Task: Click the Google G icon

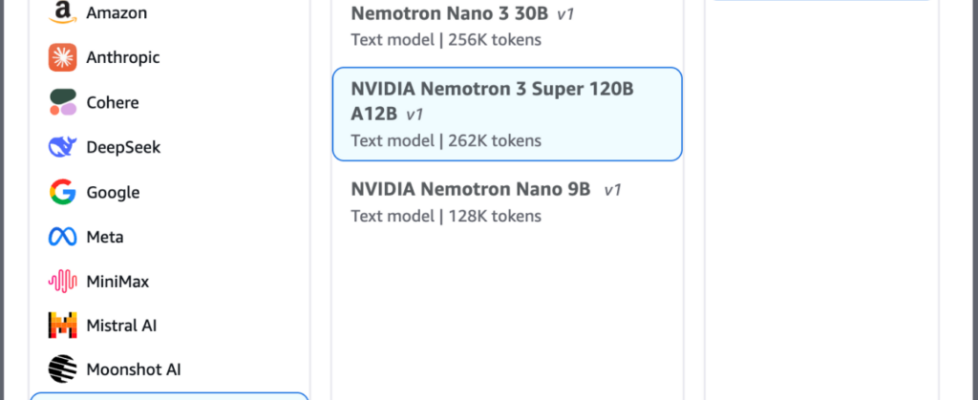Action: click(x=62, y=192)
